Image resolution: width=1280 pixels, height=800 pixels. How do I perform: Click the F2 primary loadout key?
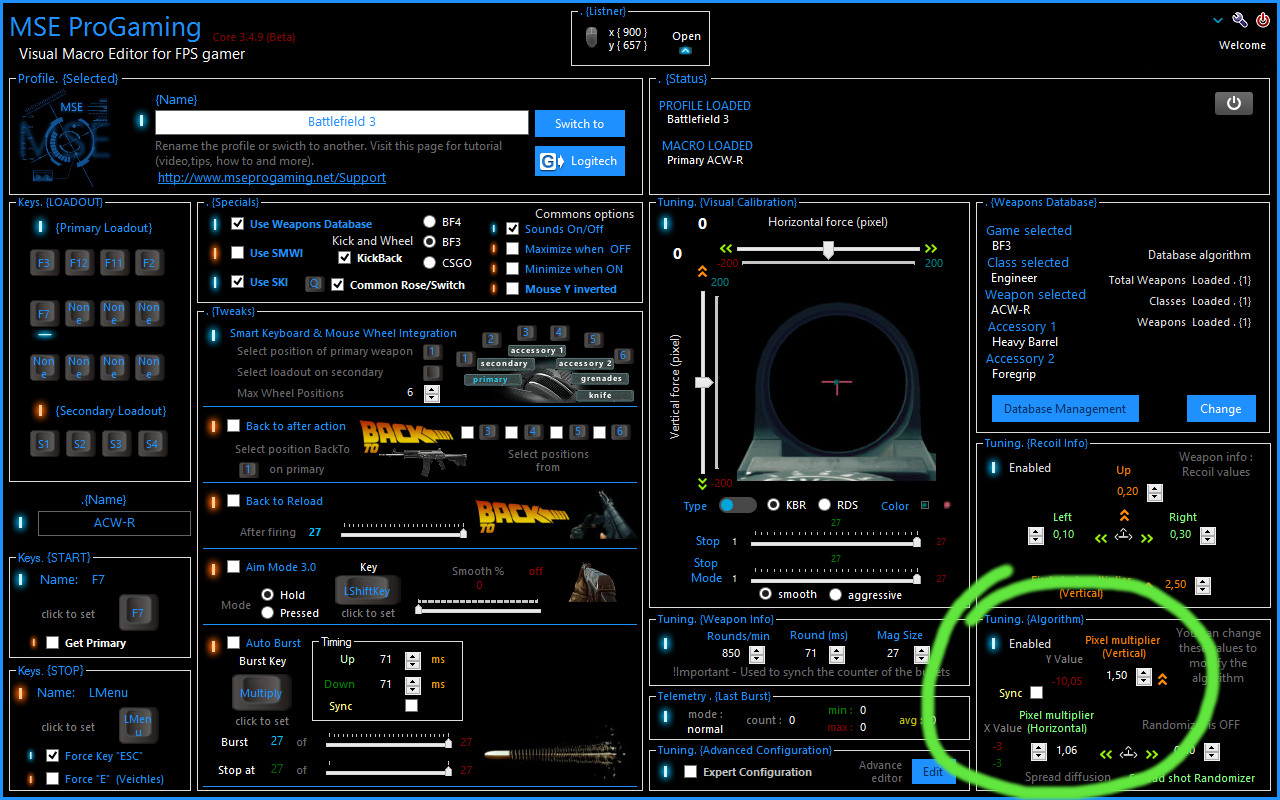tap(149, 263)
